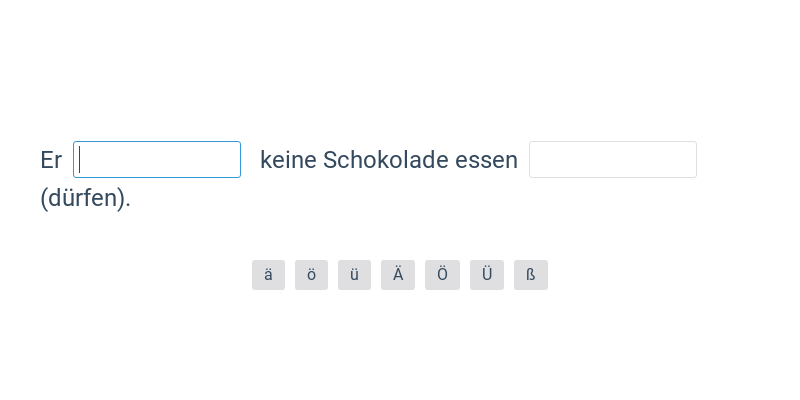Click the word 'essen'

pyautogui.click(x=486, y=160)
